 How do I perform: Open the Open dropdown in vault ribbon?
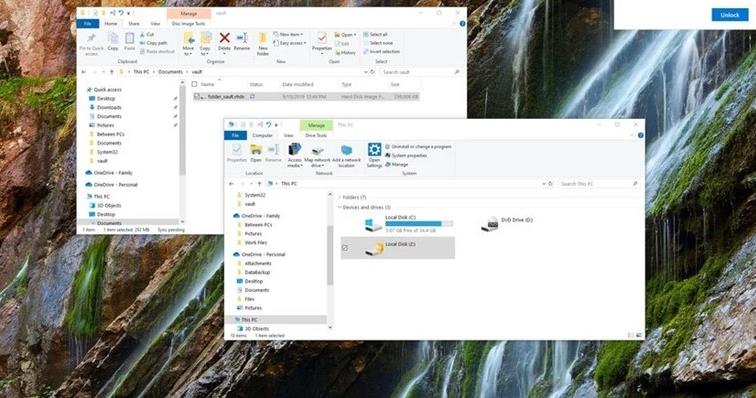tap(346, 35)
